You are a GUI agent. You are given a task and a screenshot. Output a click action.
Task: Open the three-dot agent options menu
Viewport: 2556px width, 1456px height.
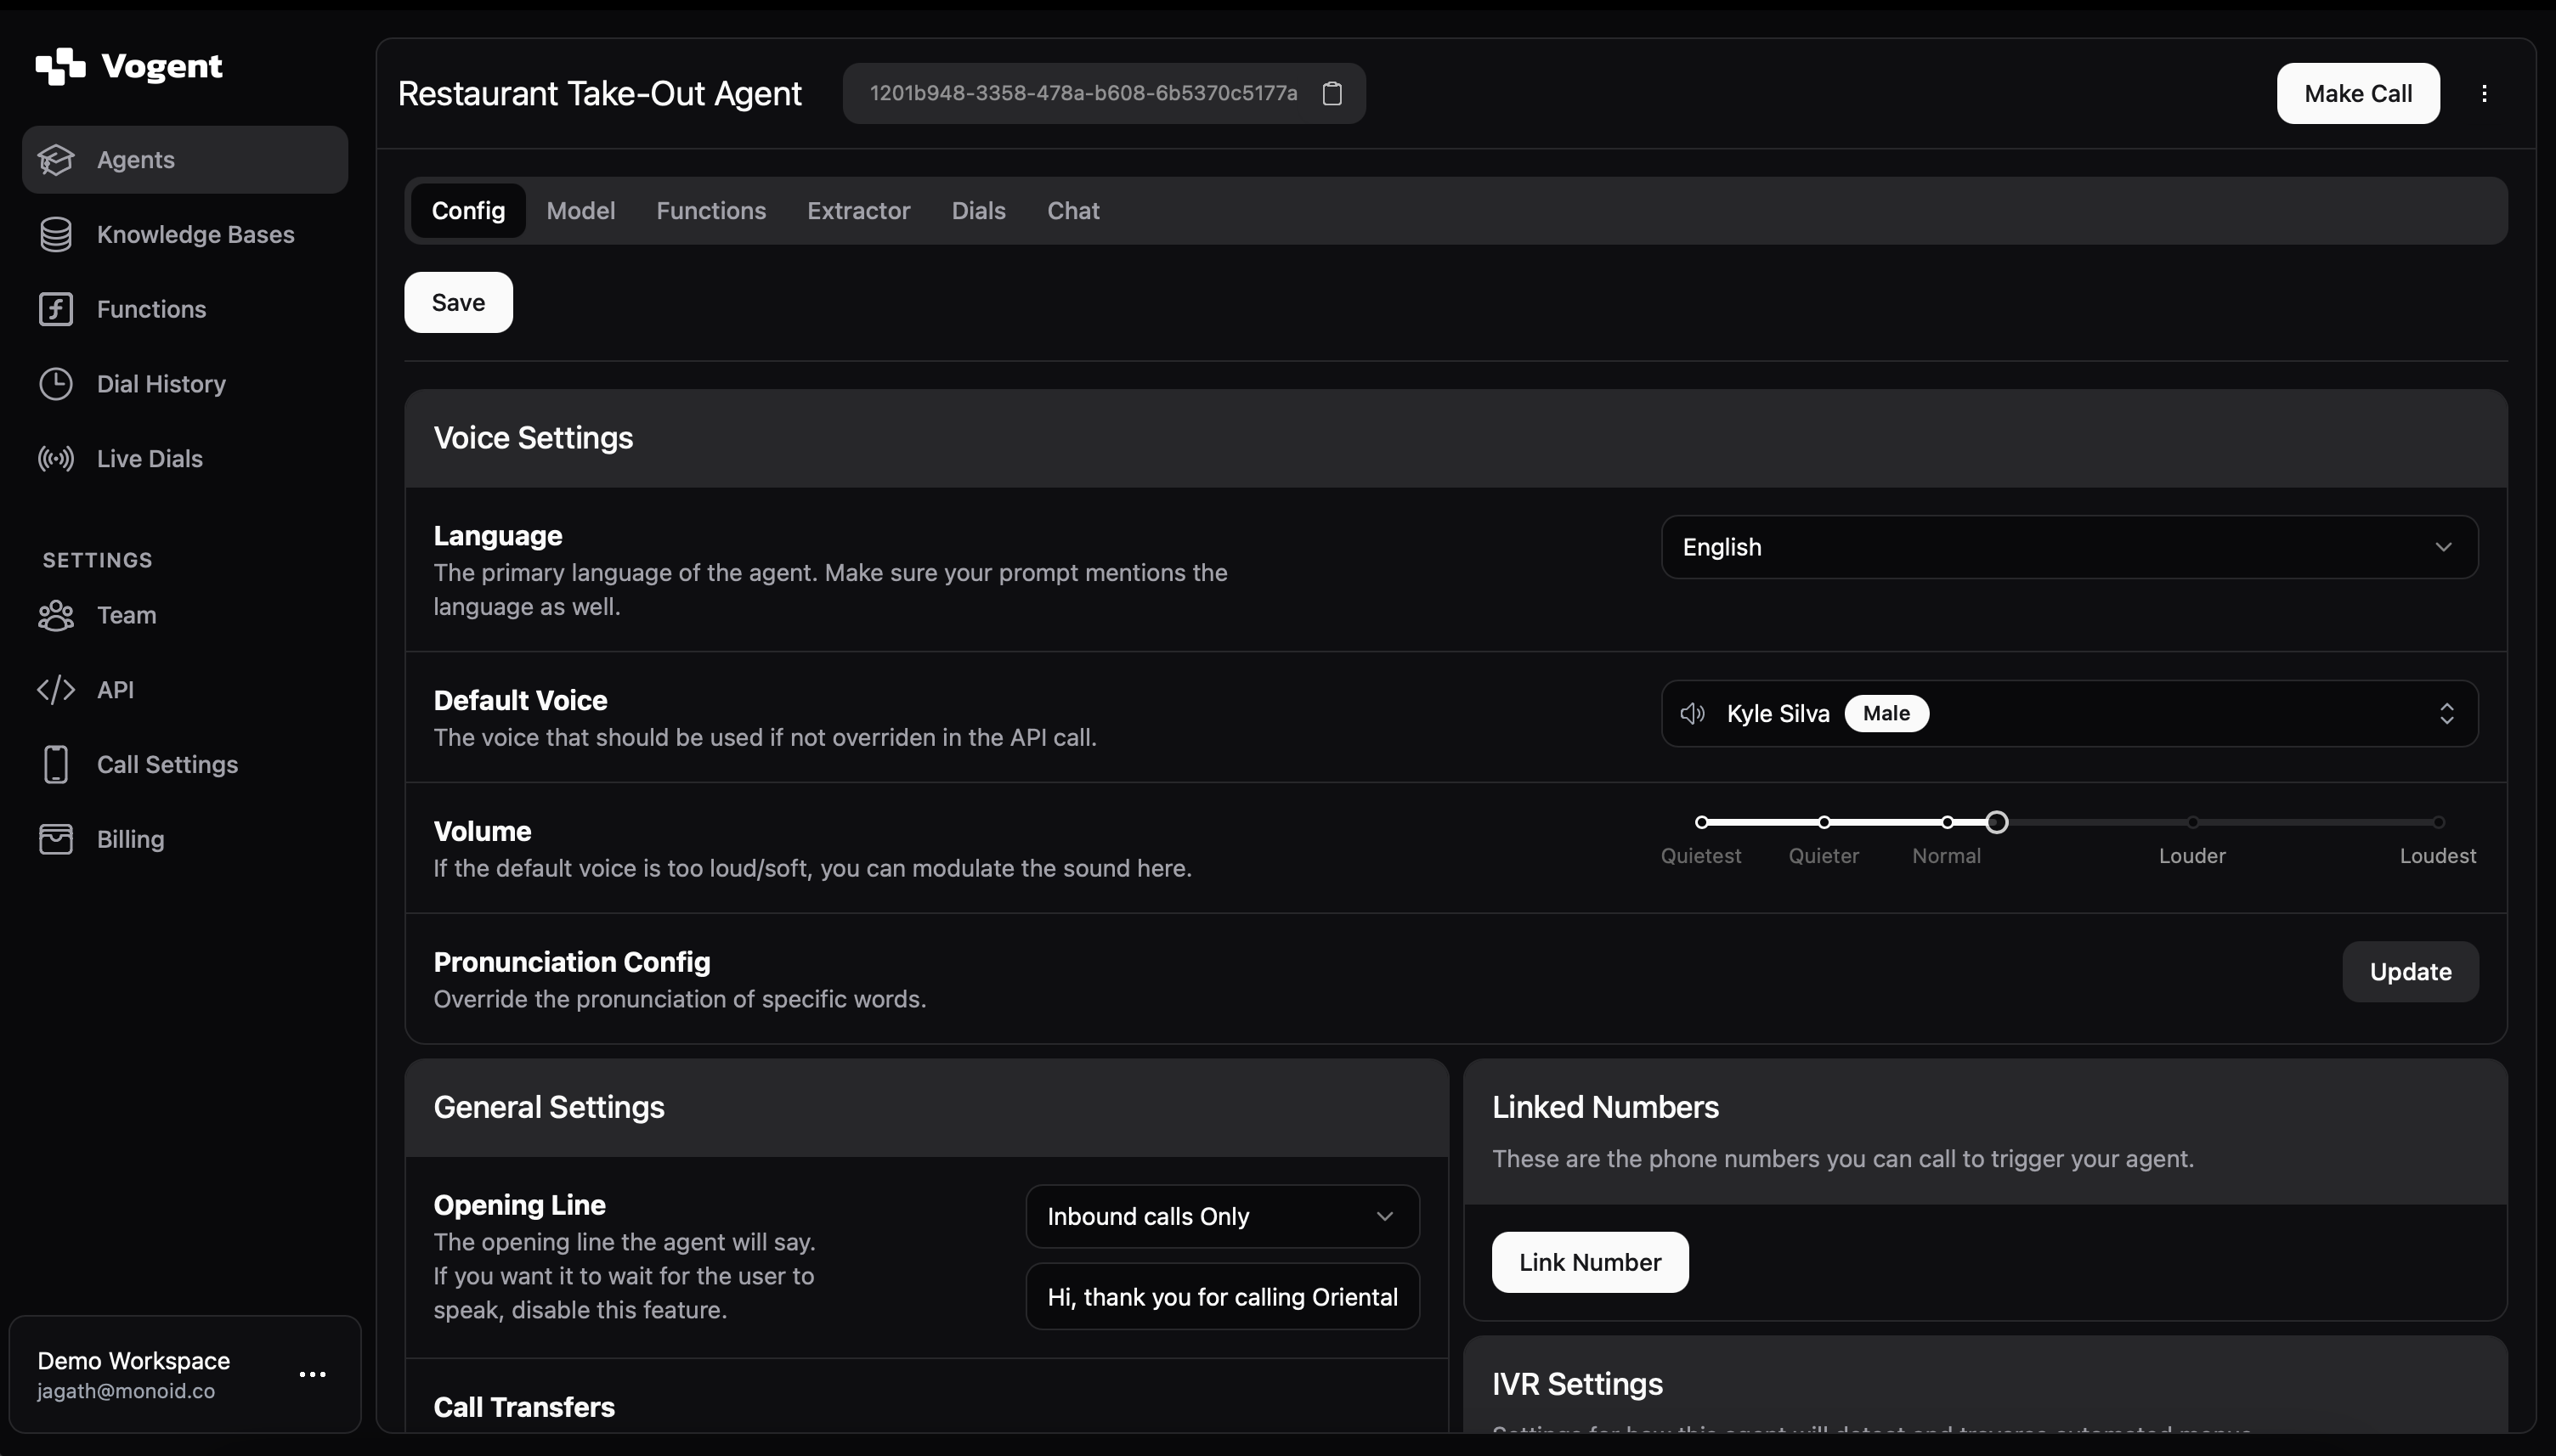(2484, 94)
